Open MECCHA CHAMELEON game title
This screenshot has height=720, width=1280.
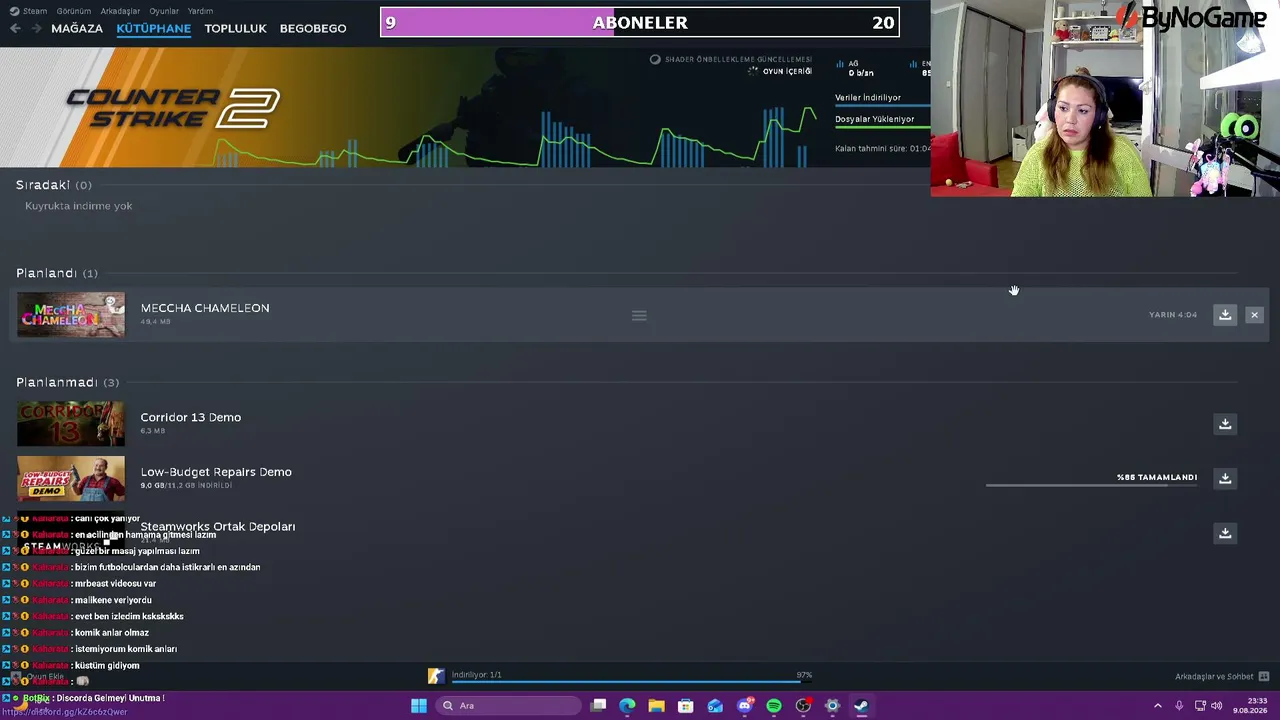click(x=205, y=308)
